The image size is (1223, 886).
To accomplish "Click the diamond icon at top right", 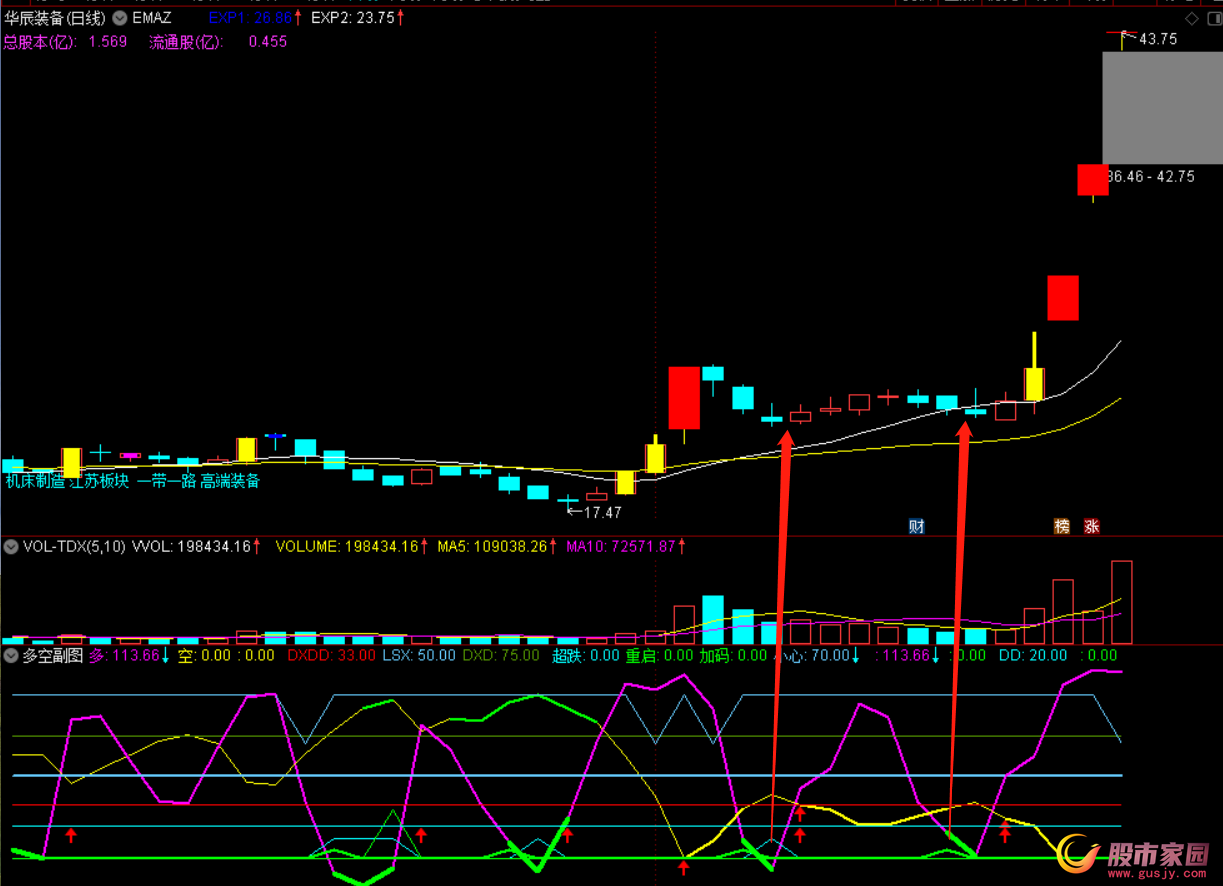I will click(1191, 18).
